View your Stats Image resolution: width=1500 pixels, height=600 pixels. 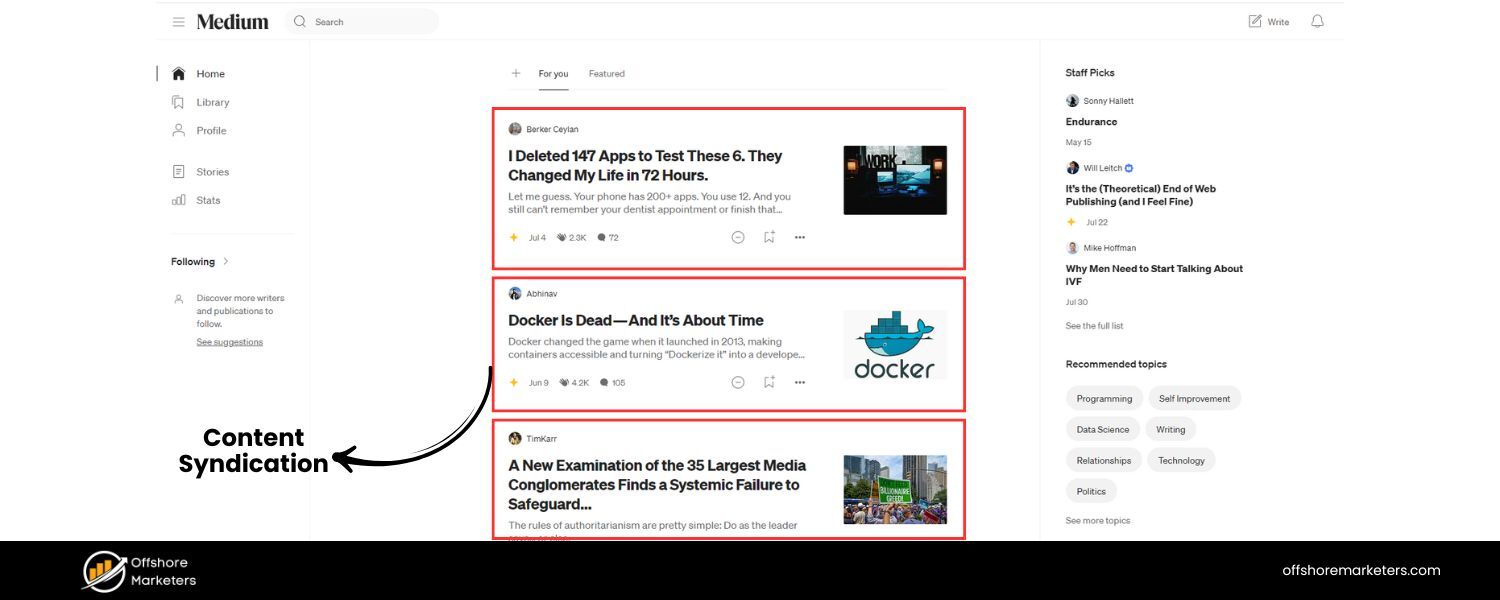[x=208, y=200]
